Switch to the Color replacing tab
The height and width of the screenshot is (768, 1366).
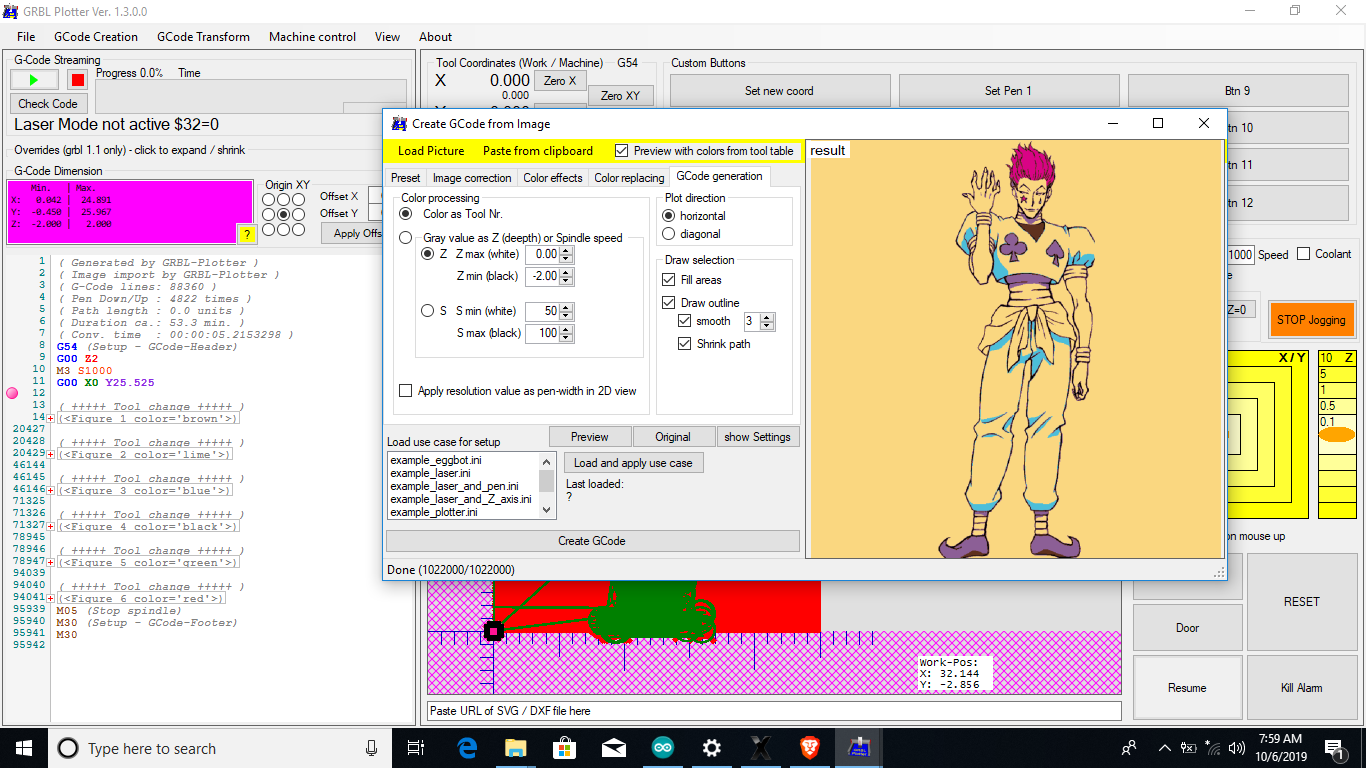tap(629, 178)
